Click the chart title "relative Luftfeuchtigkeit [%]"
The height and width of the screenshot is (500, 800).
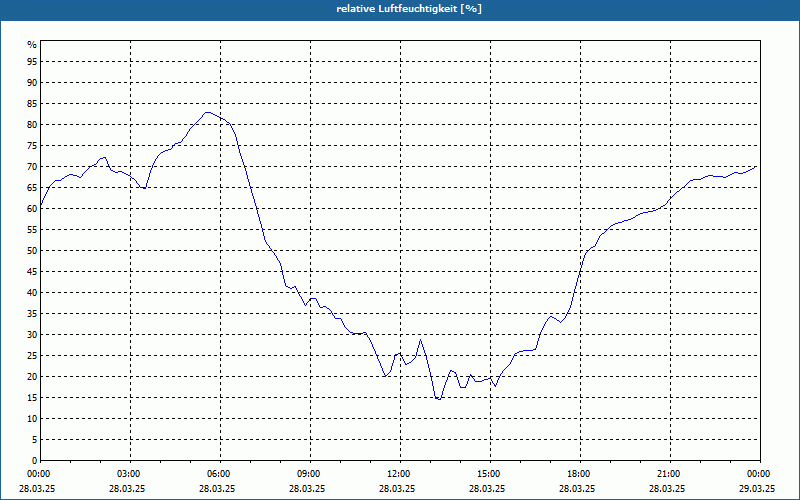(x=409, y=9)
